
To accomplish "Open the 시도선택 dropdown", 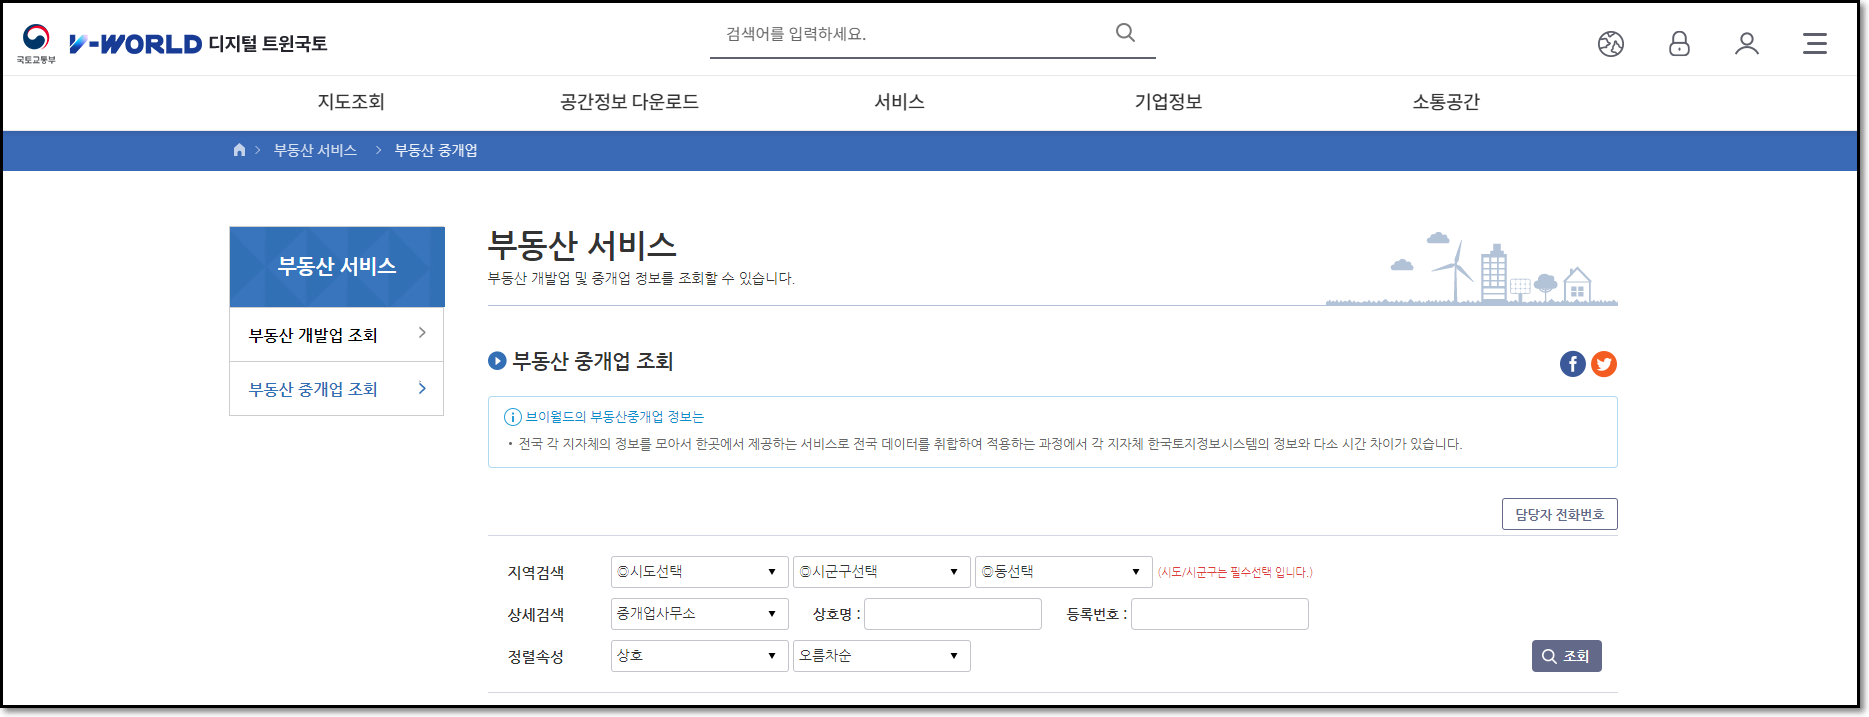I will tap(699, 572).
